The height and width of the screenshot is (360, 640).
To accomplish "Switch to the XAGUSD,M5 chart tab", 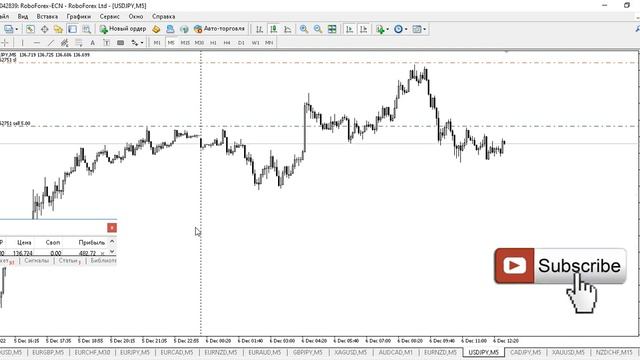I will 350,352.
